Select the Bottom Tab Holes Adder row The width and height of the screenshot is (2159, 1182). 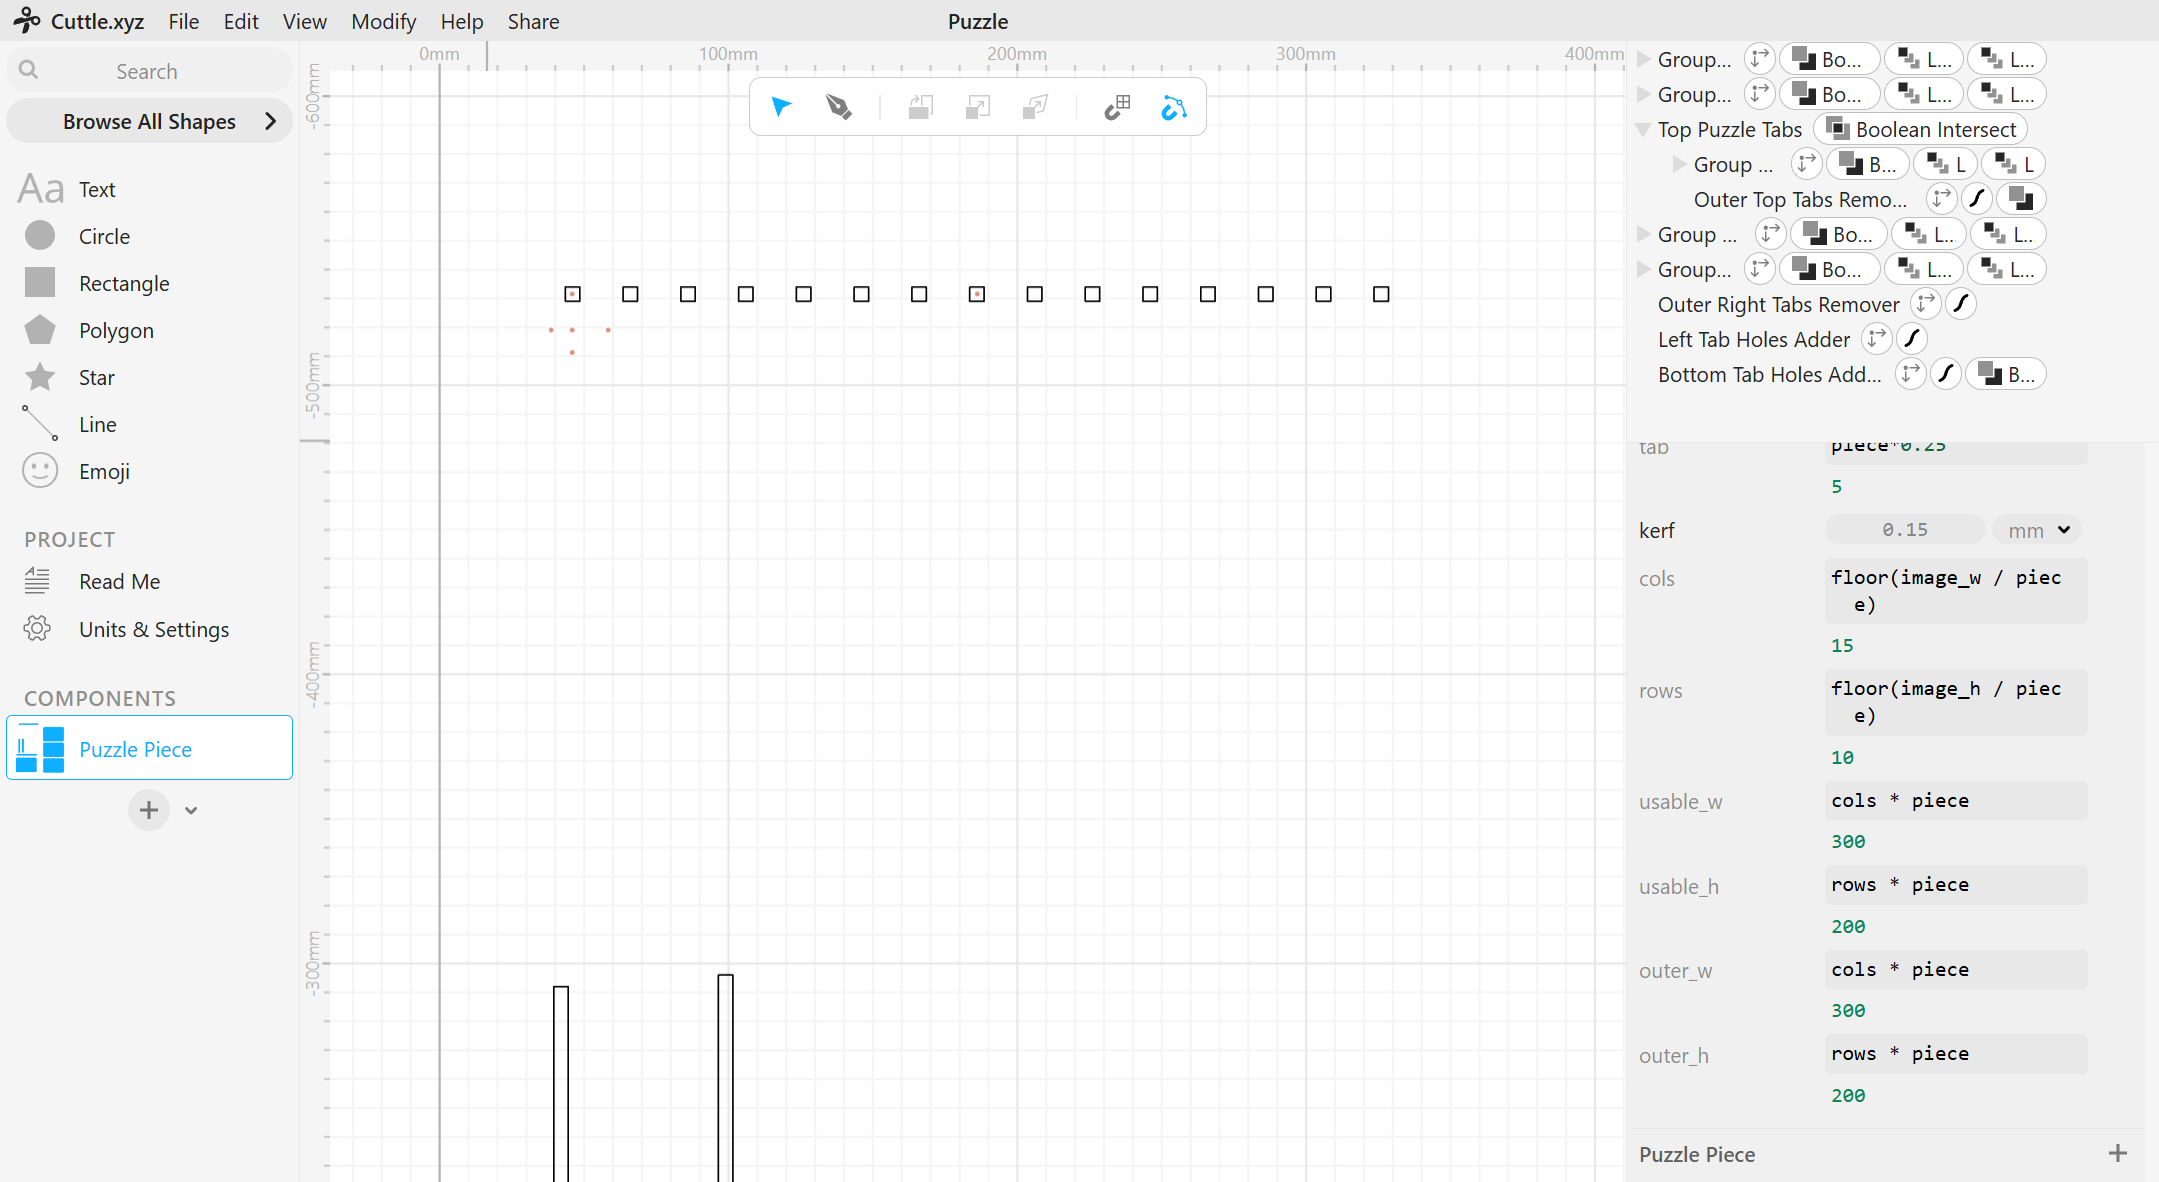pyautogui.click(x=1769, y=374)
